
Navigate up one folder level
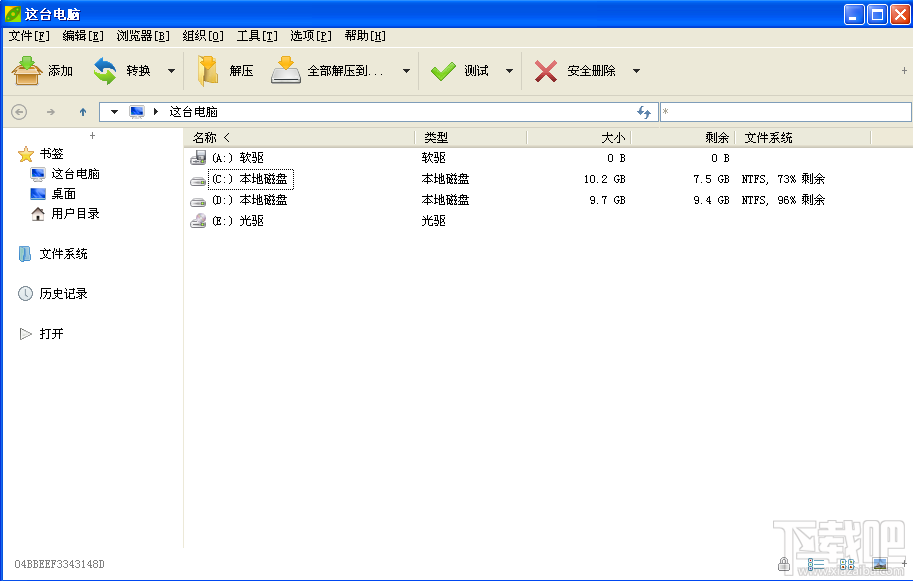[83, 112]
